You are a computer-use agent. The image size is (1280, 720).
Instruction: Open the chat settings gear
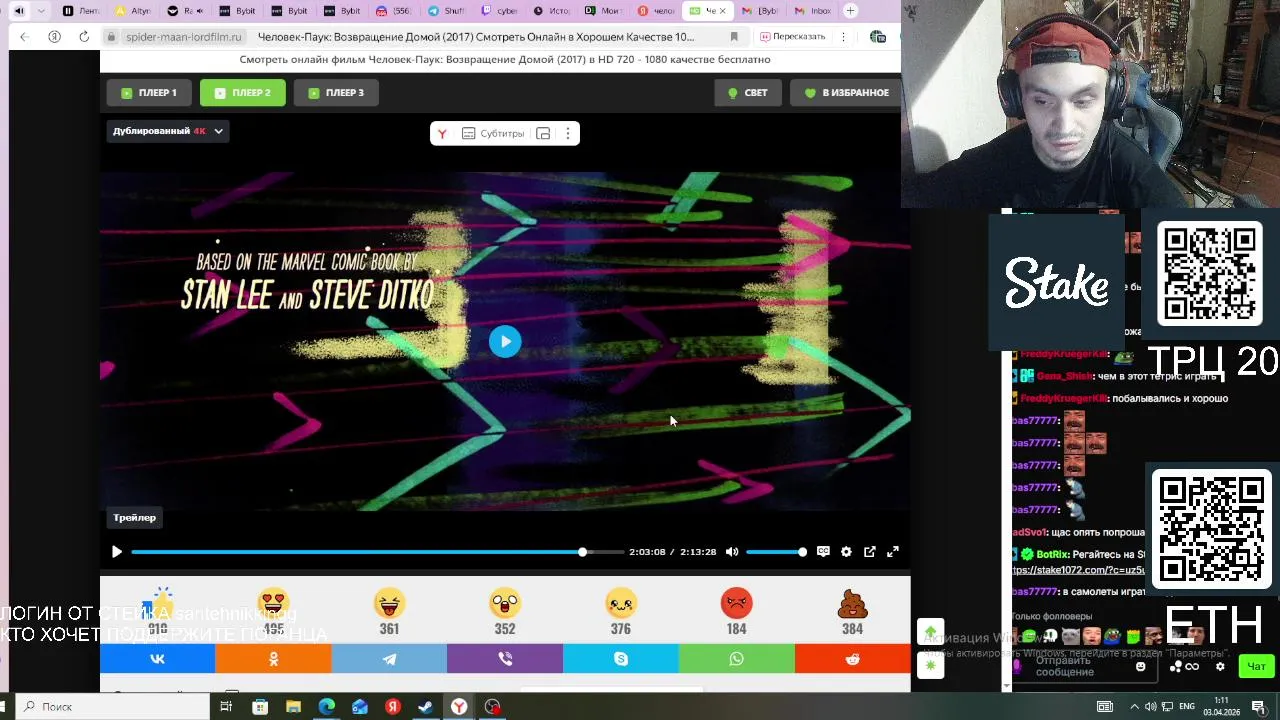point(1220,667)
